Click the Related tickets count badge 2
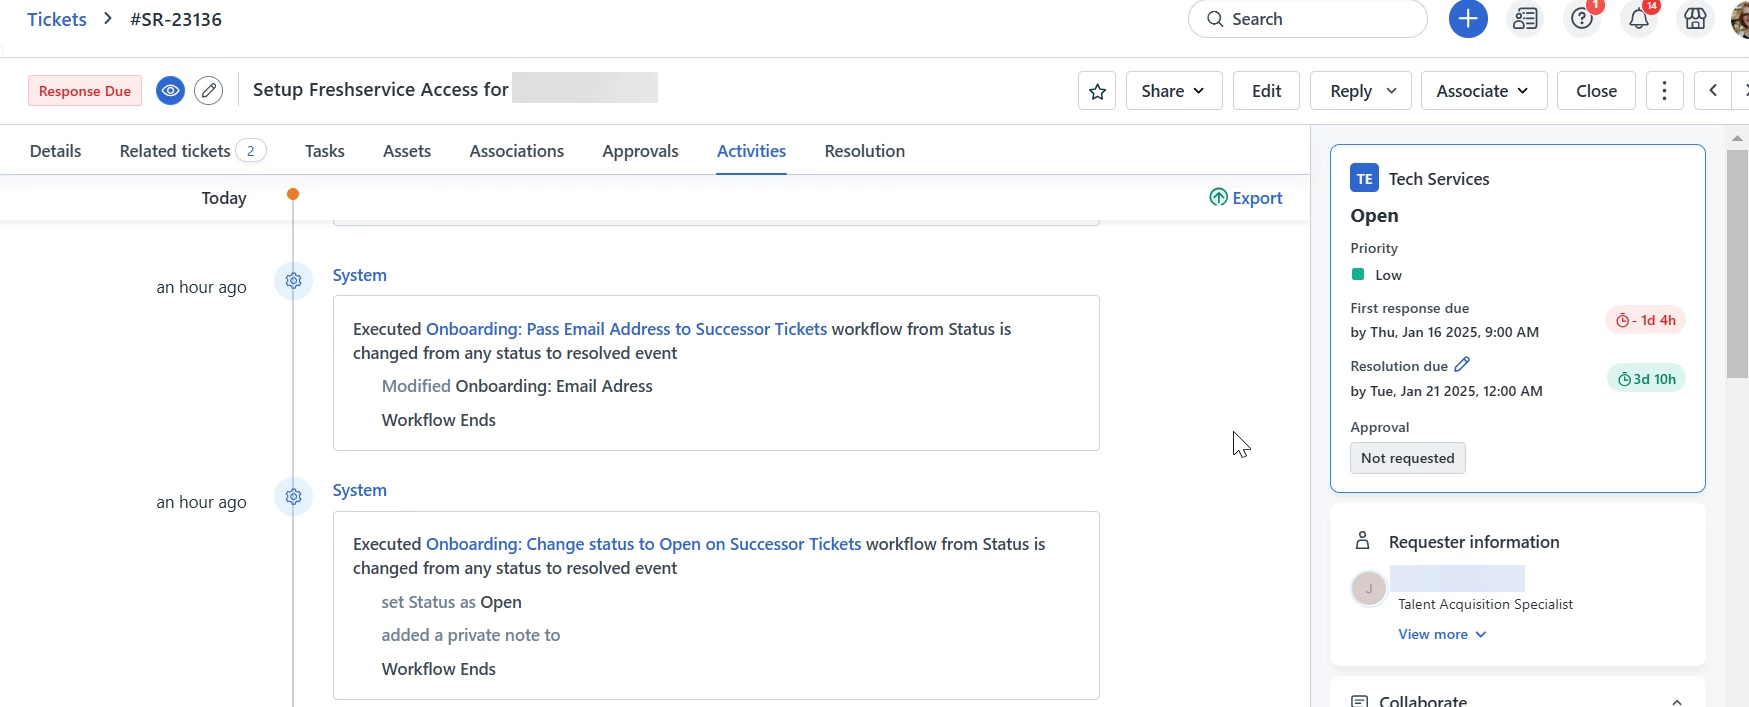This screenshot has width=1749, height=707. pyautogui.click(x=251, y=151)
